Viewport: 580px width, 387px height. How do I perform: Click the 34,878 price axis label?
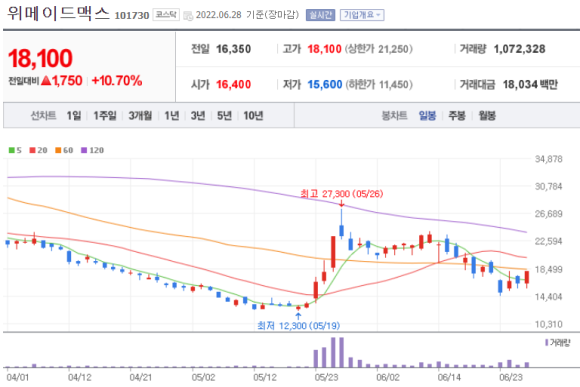point(548,159)
